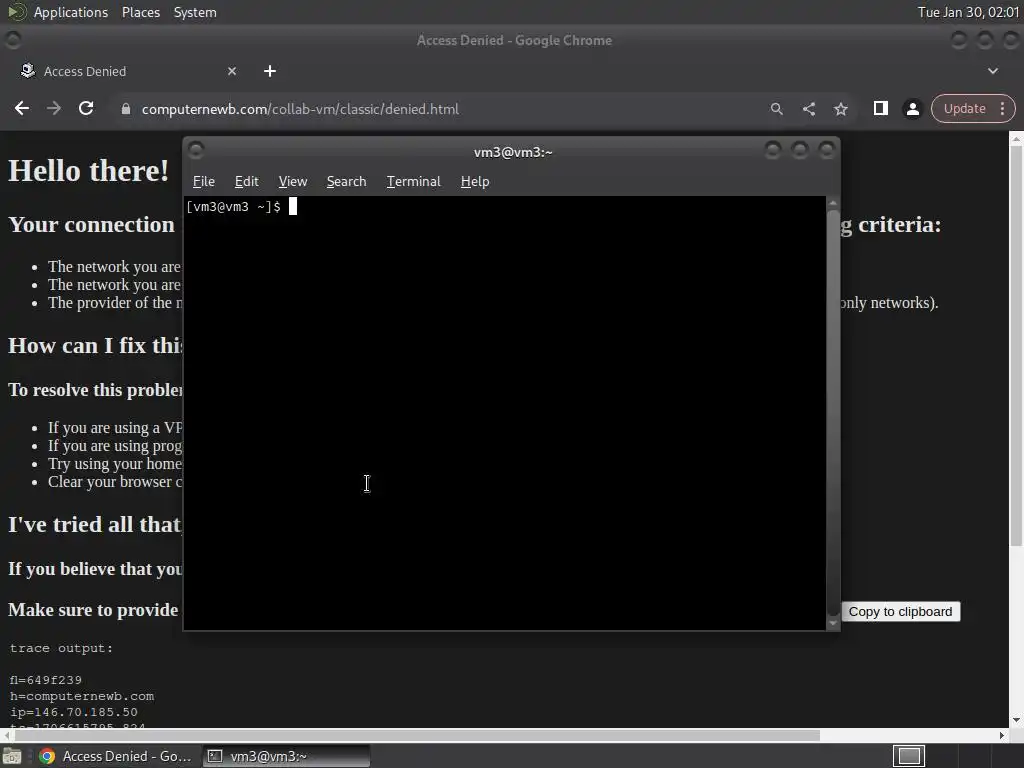Screen dimensions: 1024x768
Task: Click the 'trace output:' text
Action: pyautogui.click(x=61, y=648)
